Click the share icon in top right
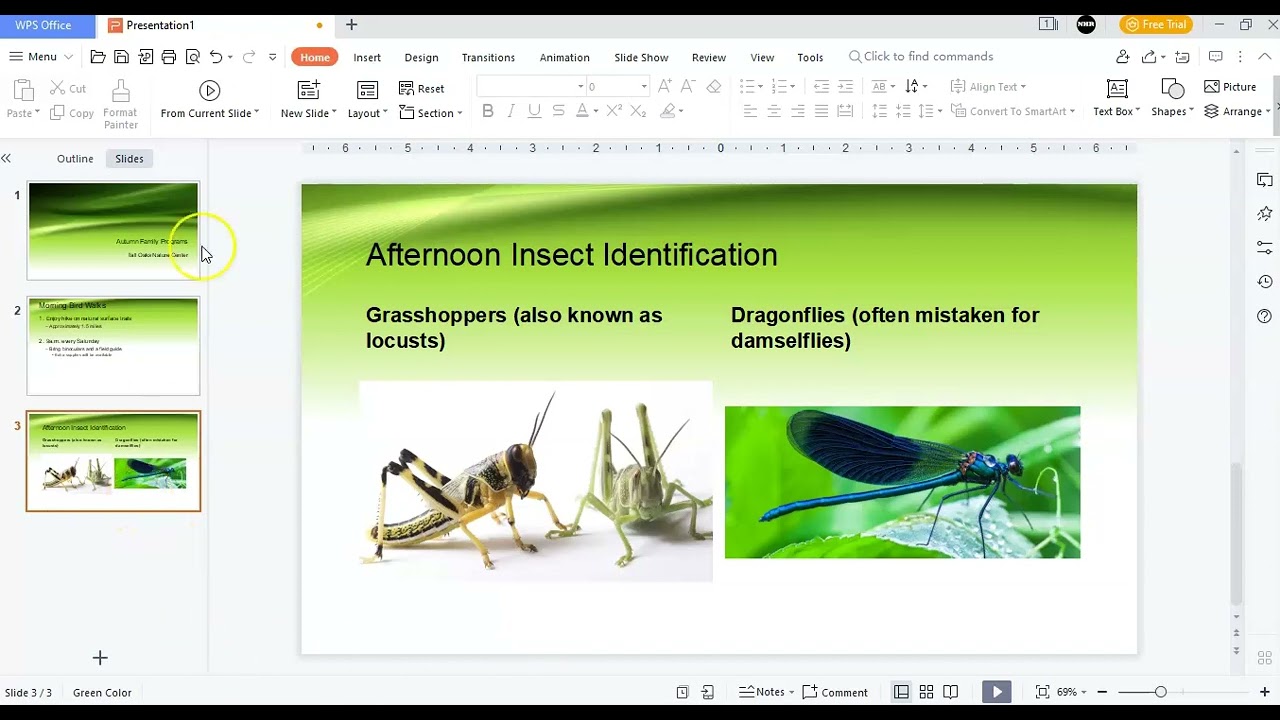1280x720 pixels. coord(1150,57)
